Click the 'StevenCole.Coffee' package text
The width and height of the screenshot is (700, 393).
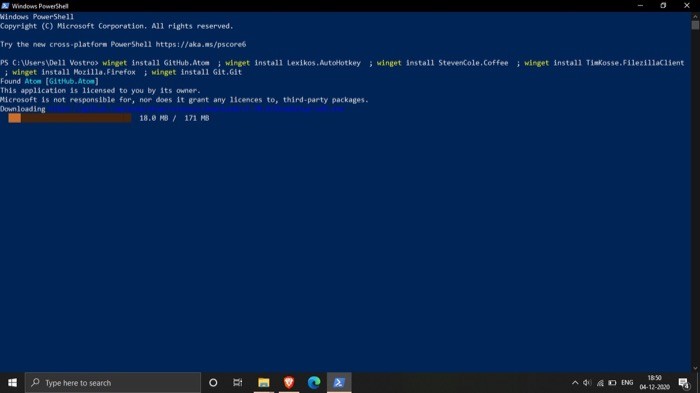pos(473,63)
